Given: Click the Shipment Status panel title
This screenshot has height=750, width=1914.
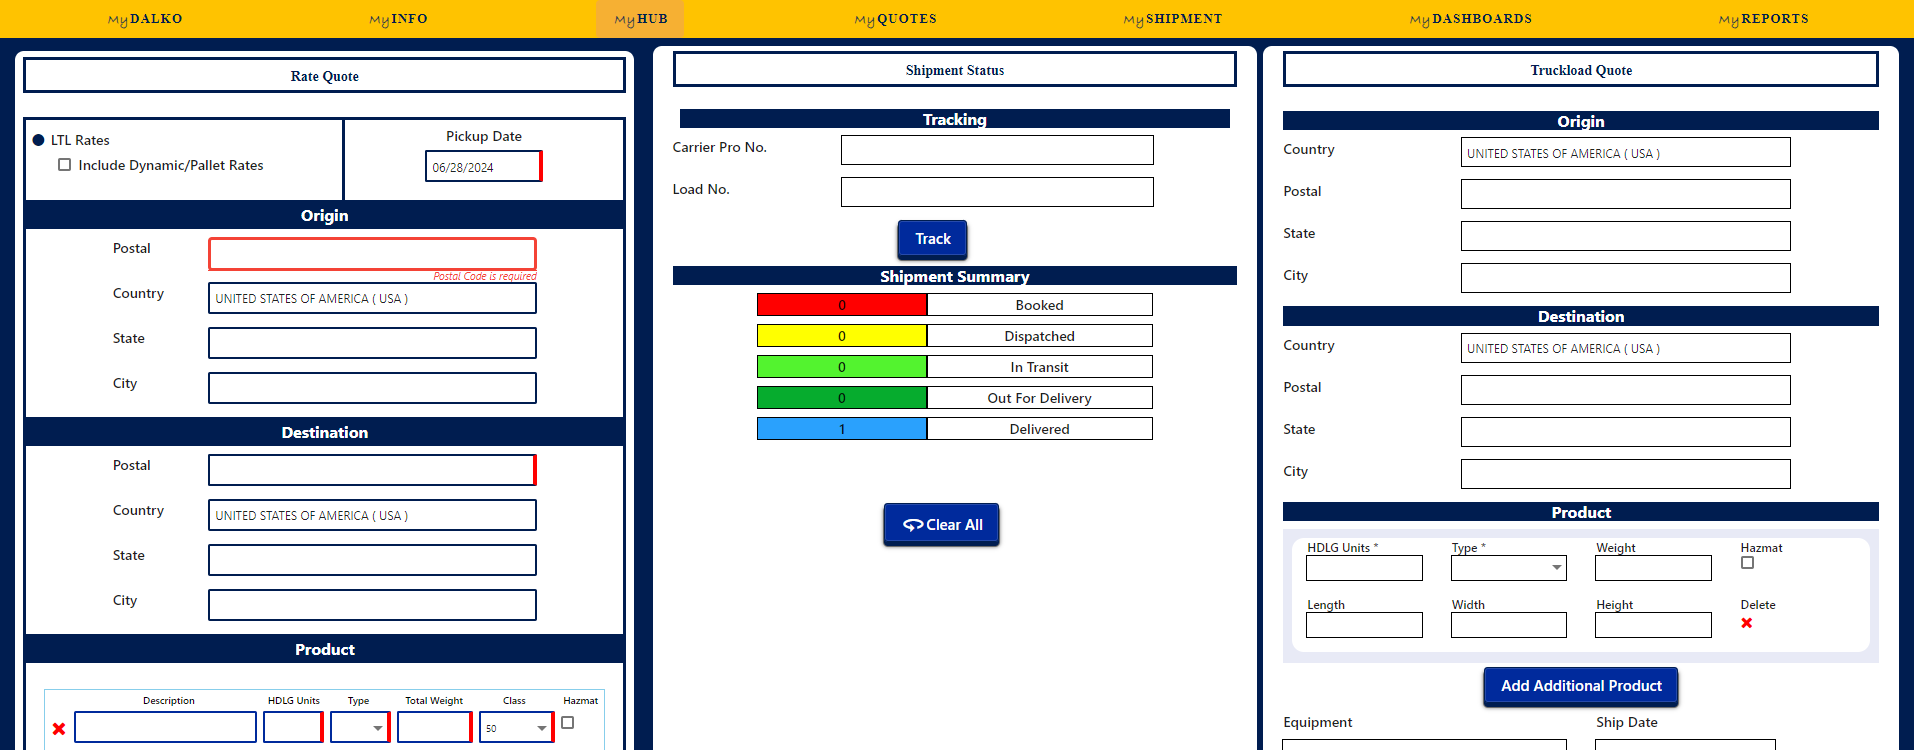Looking at the screenshot, I should pyautogui.click(x=955, y=70).
